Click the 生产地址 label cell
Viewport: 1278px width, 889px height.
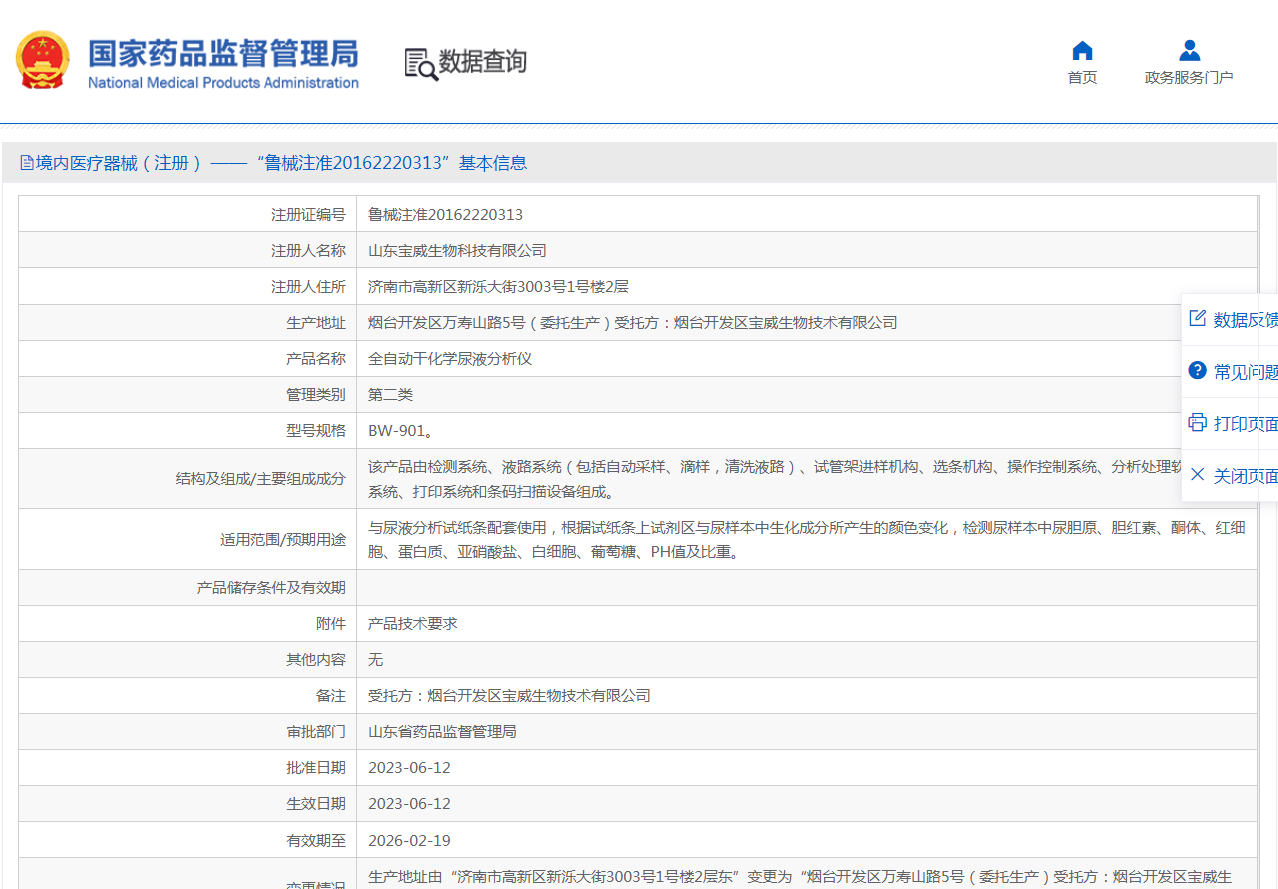[x=188, y=323]
